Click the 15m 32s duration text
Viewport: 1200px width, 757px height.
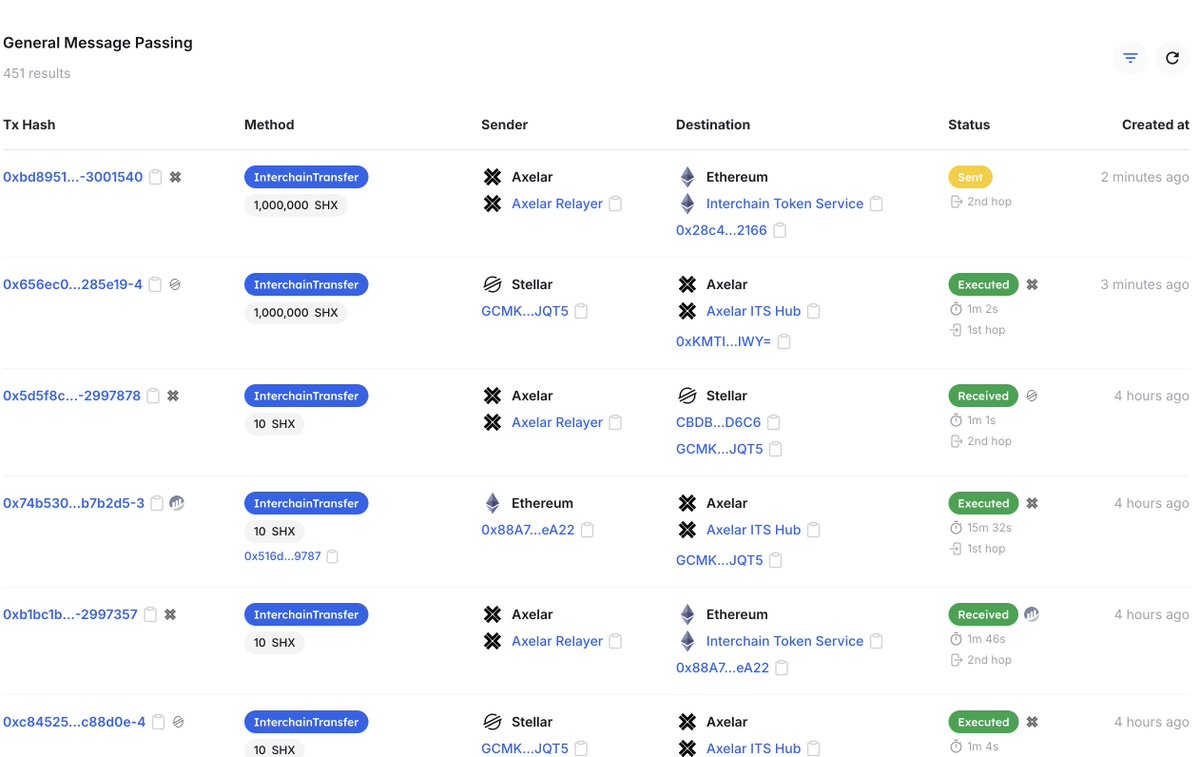[x=989, y=528]
